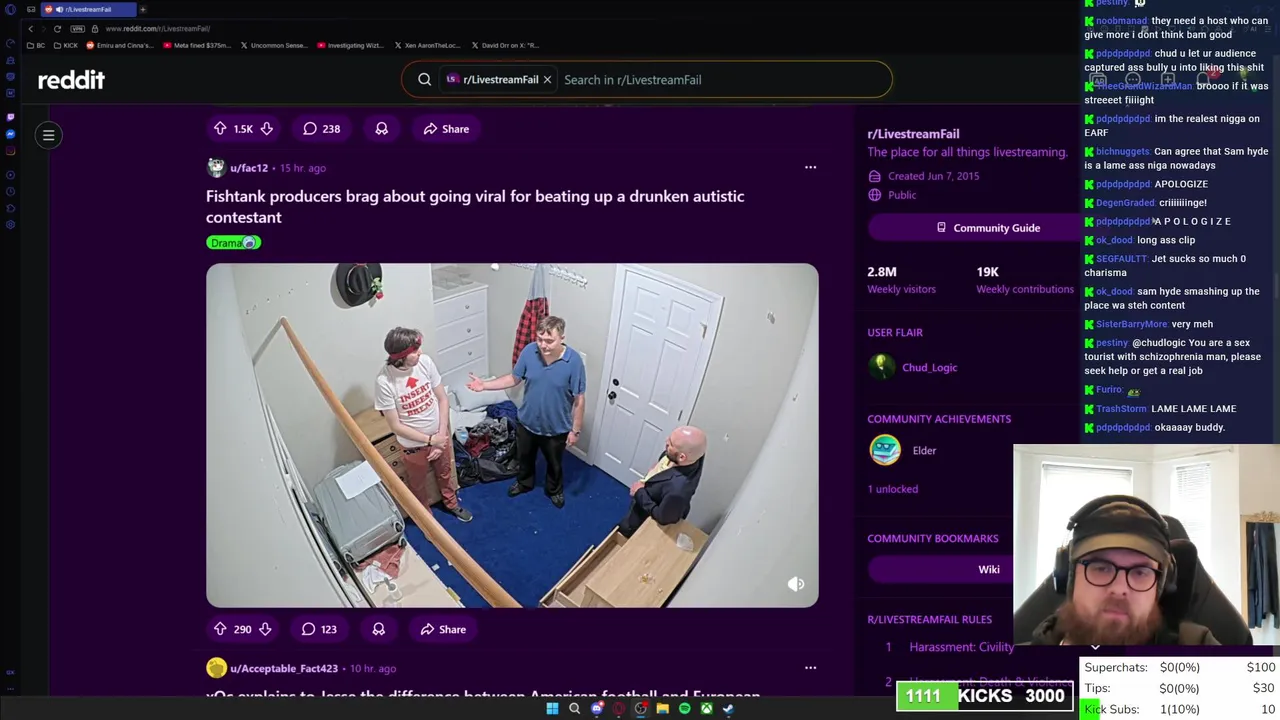Image resolution: width=1280 pixels, height=720 pixels.
Task: Share the Fishtank producers post
Action: pyautogui.click(x=443, y=629)
